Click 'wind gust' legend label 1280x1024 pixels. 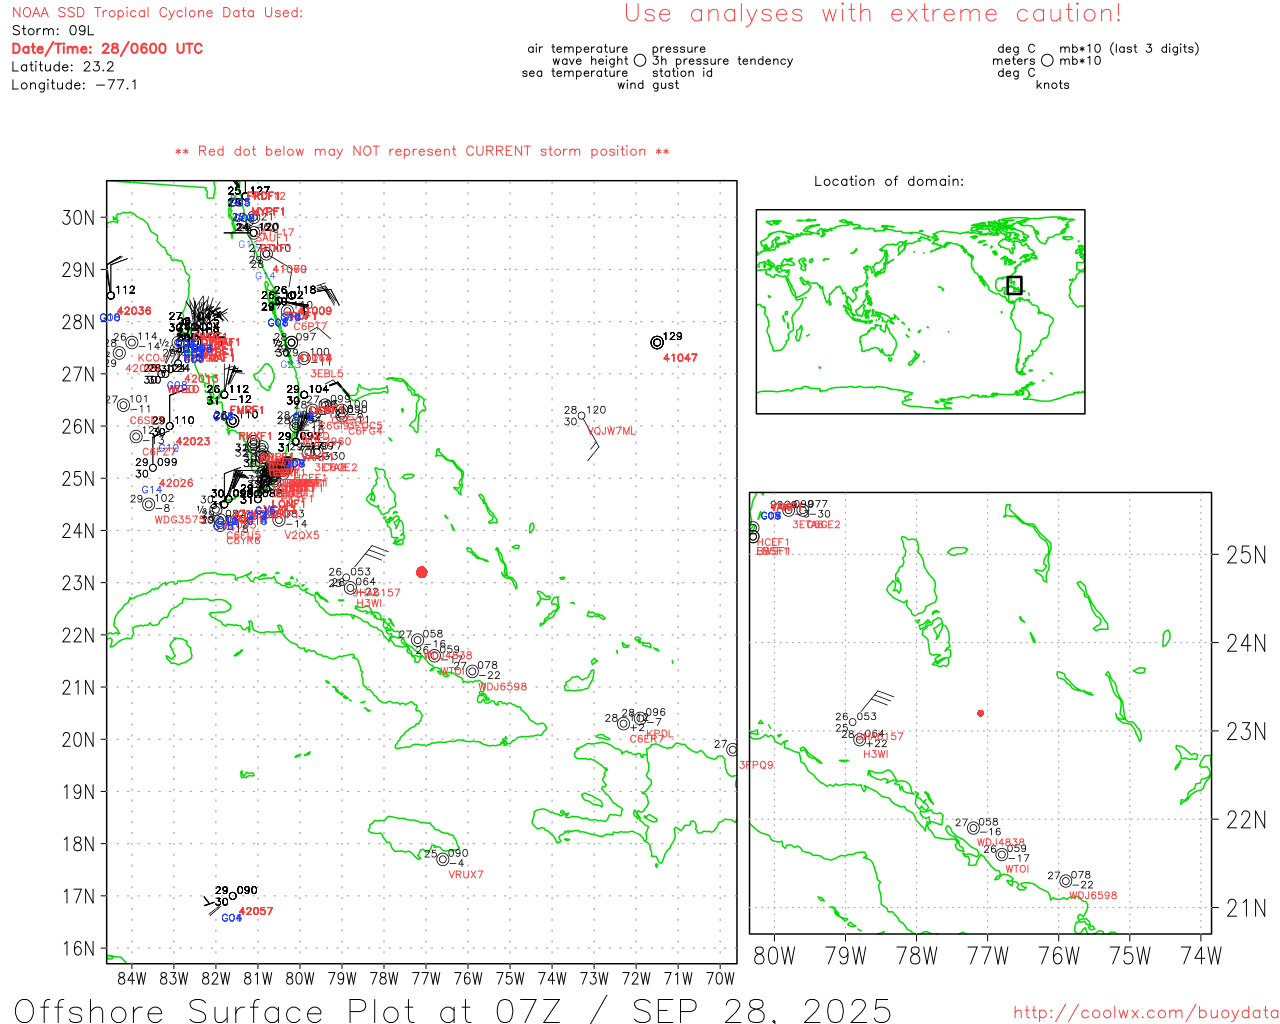648,85
